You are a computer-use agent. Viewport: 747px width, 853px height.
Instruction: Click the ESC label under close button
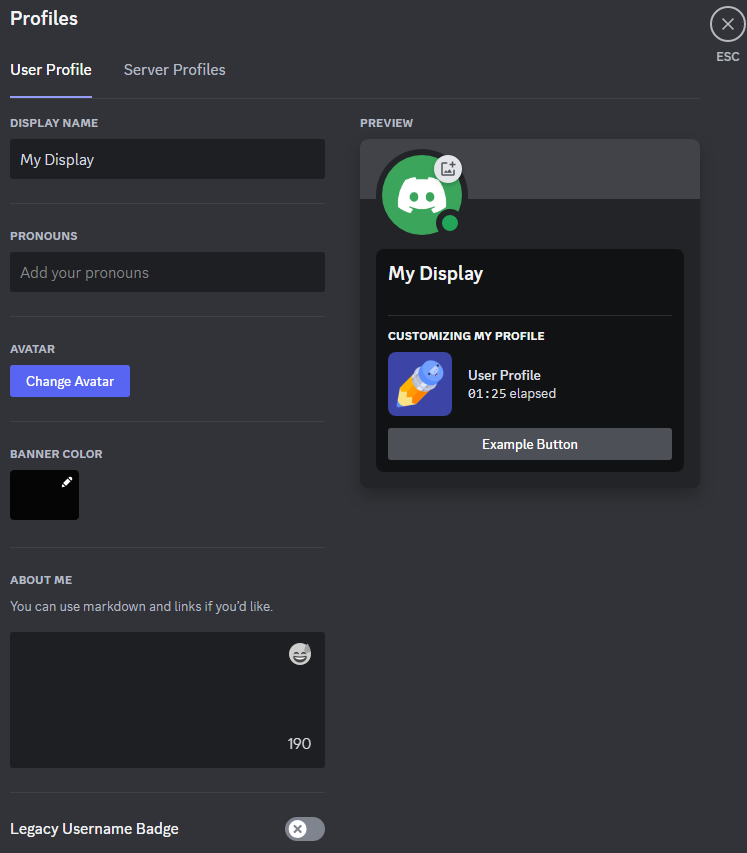click(x=727, y=57)
